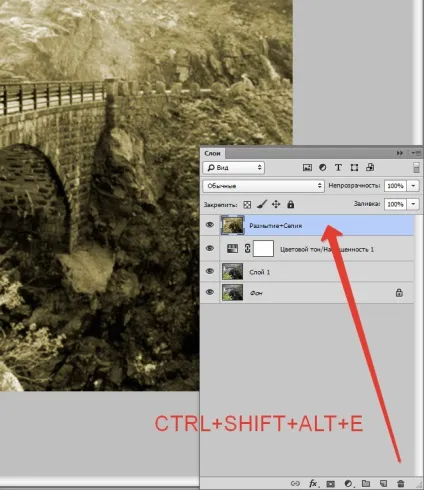Hide the Размытие+Сепия layer
Screen dimensions: 424x490
[x=210, y=225]
